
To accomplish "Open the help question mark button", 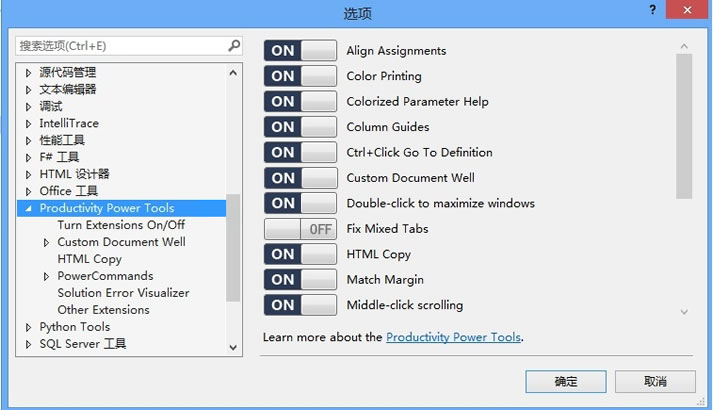I will click(653, 10).
